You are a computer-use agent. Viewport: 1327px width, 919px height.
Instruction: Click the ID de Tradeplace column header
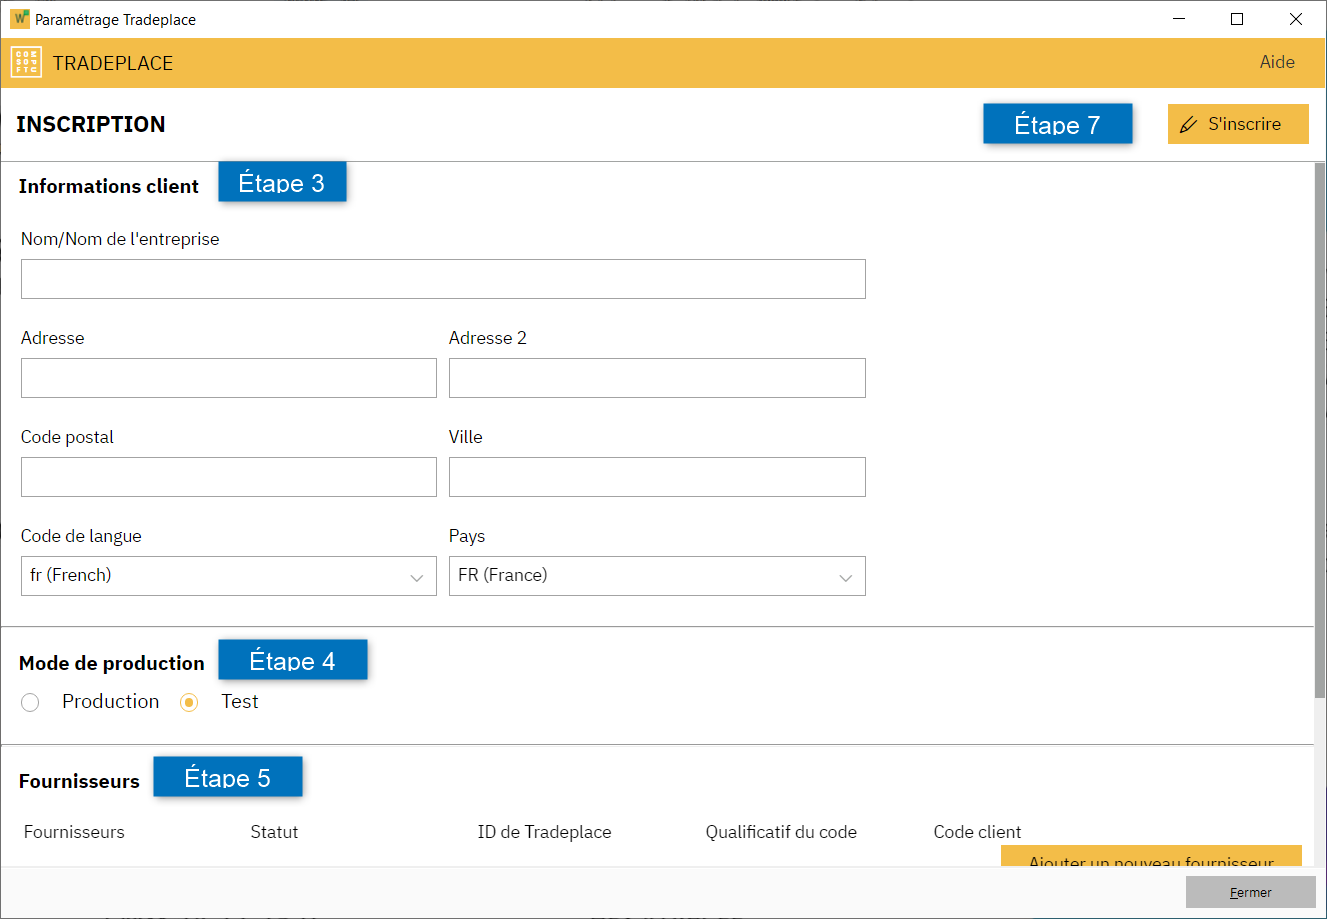(544, 832)
